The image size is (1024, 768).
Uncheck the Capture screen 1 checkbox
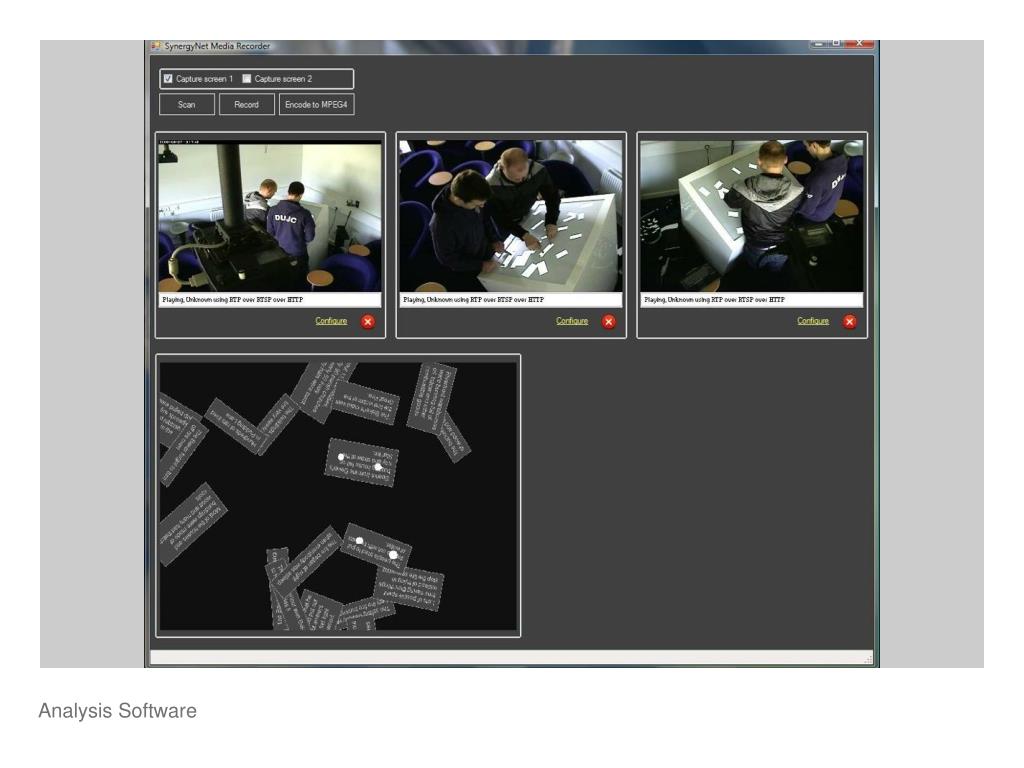168,79
